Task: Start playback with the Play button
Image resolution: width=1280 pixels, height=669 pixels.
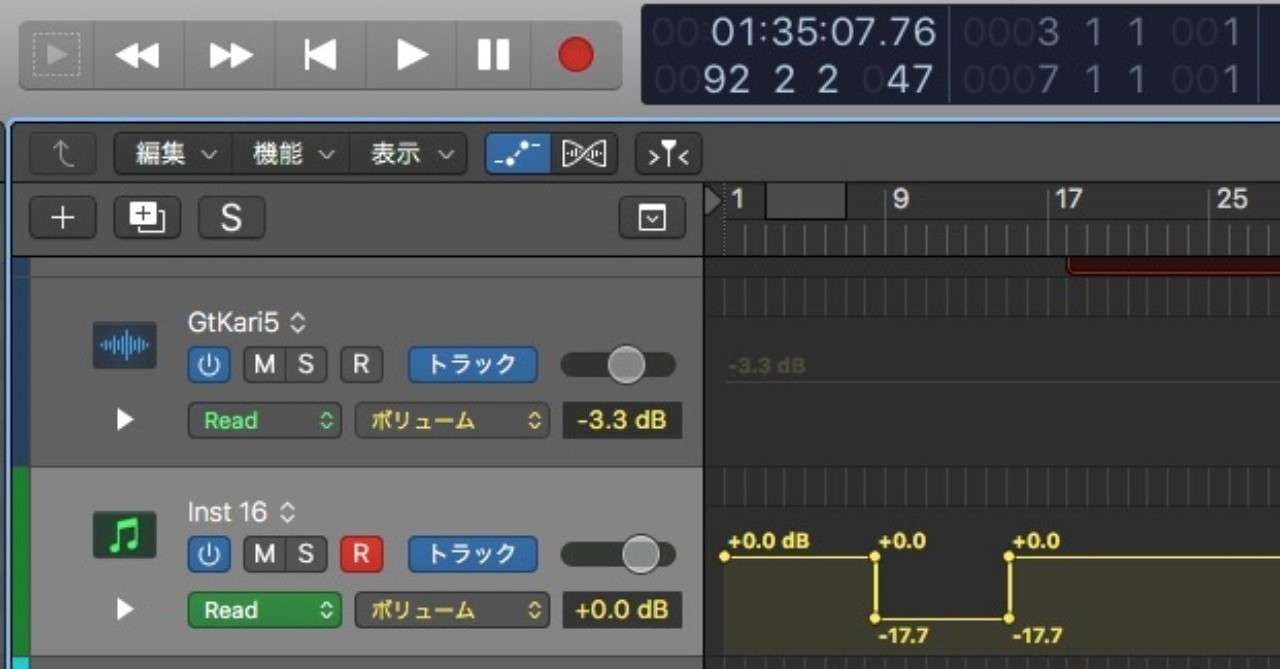Action: pos(411,55)
